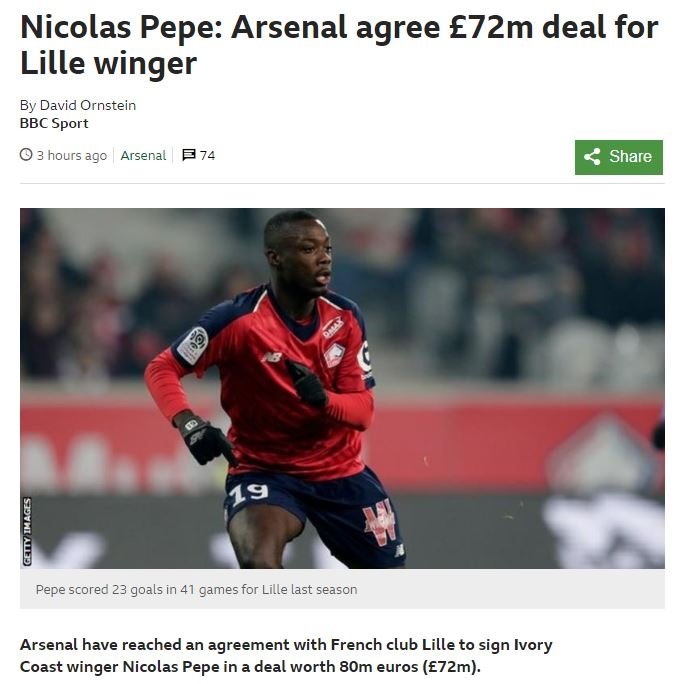This screenshot has width=680, height=684.
Task: Click the caption about 23 goals in 41 games
Action: [196, 589]
